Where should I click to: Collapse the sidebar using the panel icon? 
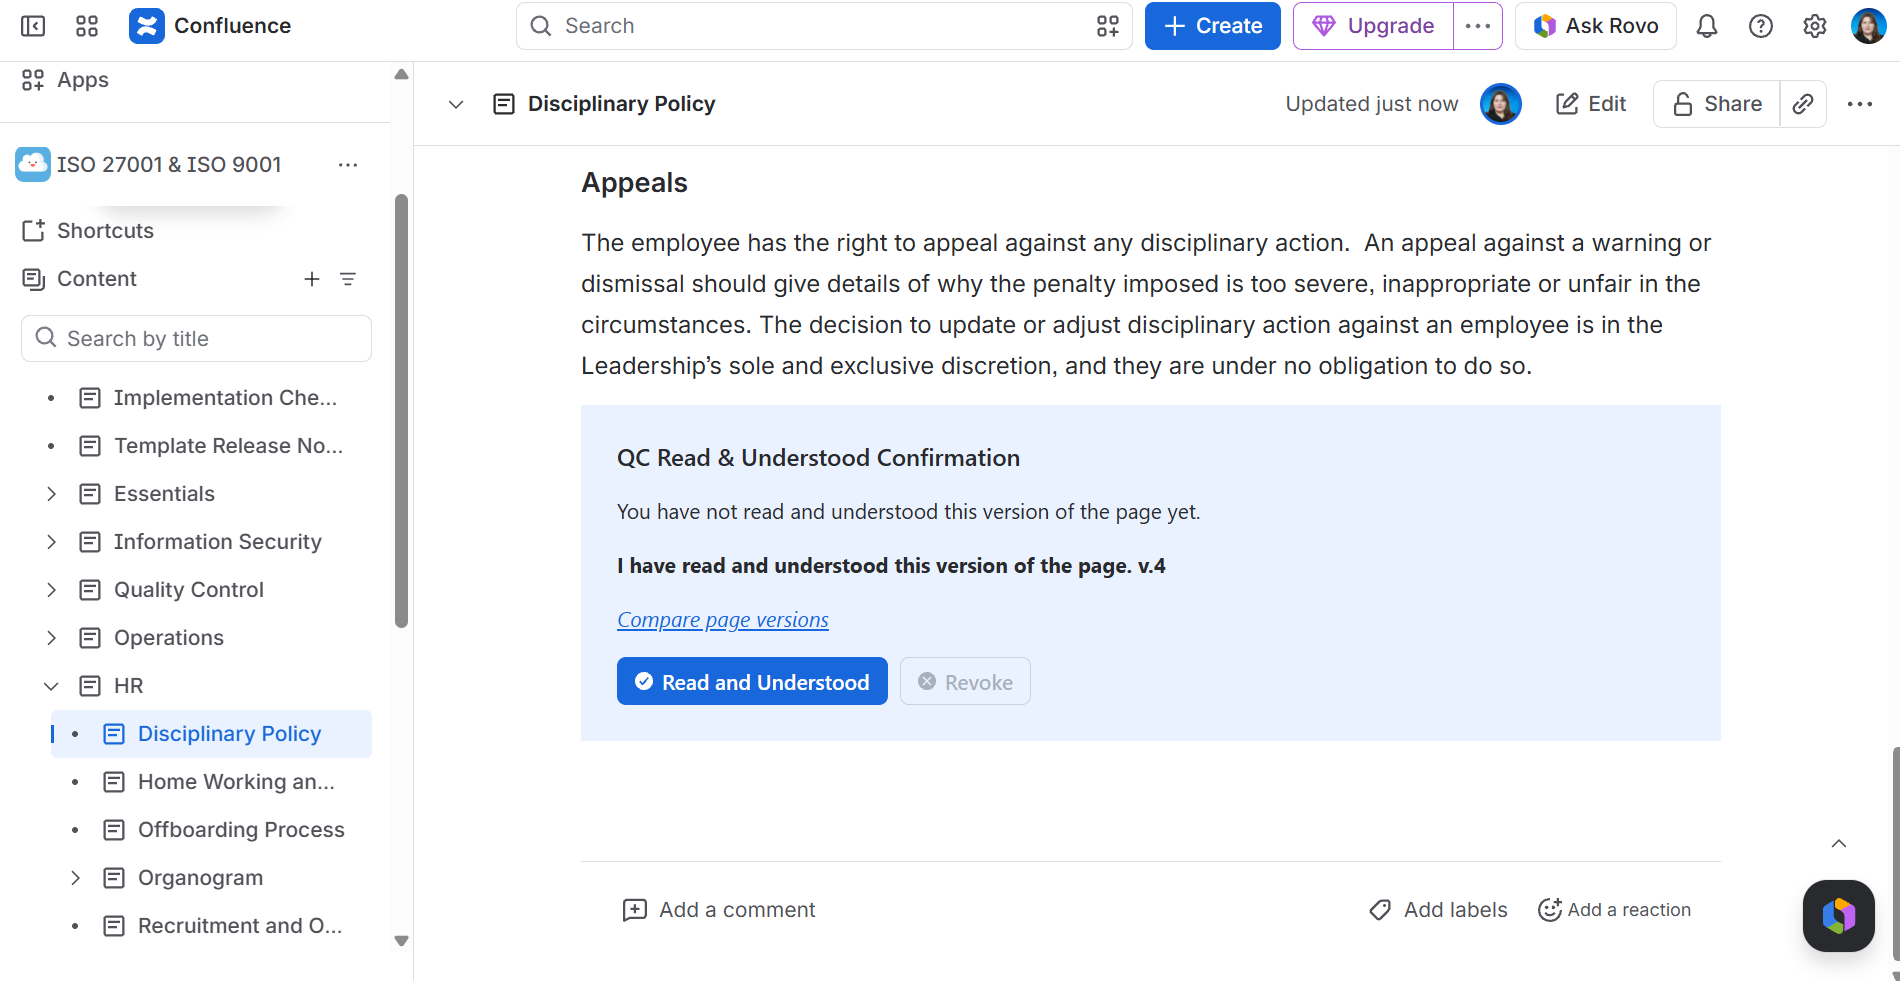(x=33, y=26)
